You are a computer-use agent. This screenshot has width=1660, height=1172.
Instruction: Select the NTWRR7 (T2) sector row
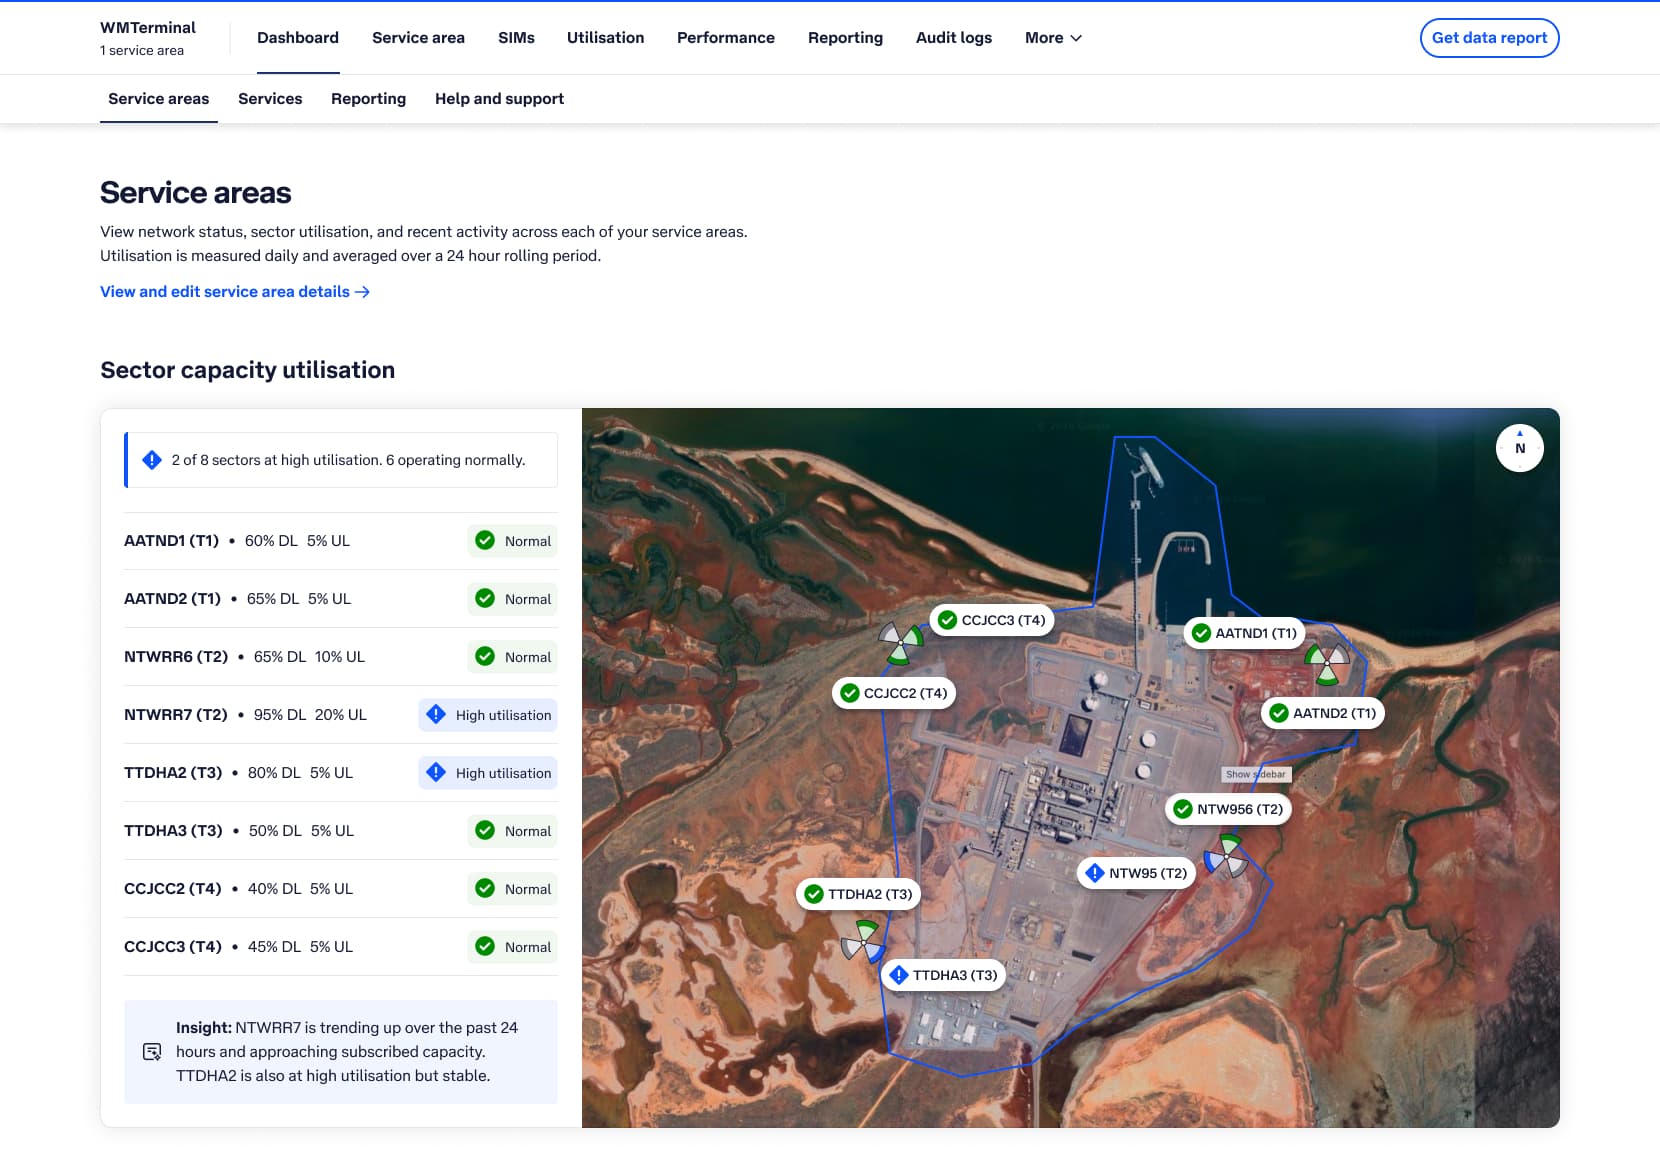coord(340,715)
